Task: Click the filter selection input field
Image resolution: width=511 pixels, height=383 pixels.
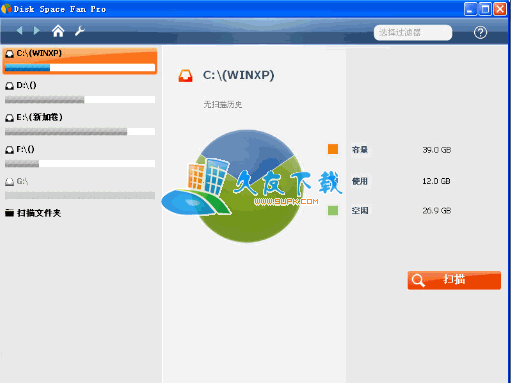Action: click(413, 33)
